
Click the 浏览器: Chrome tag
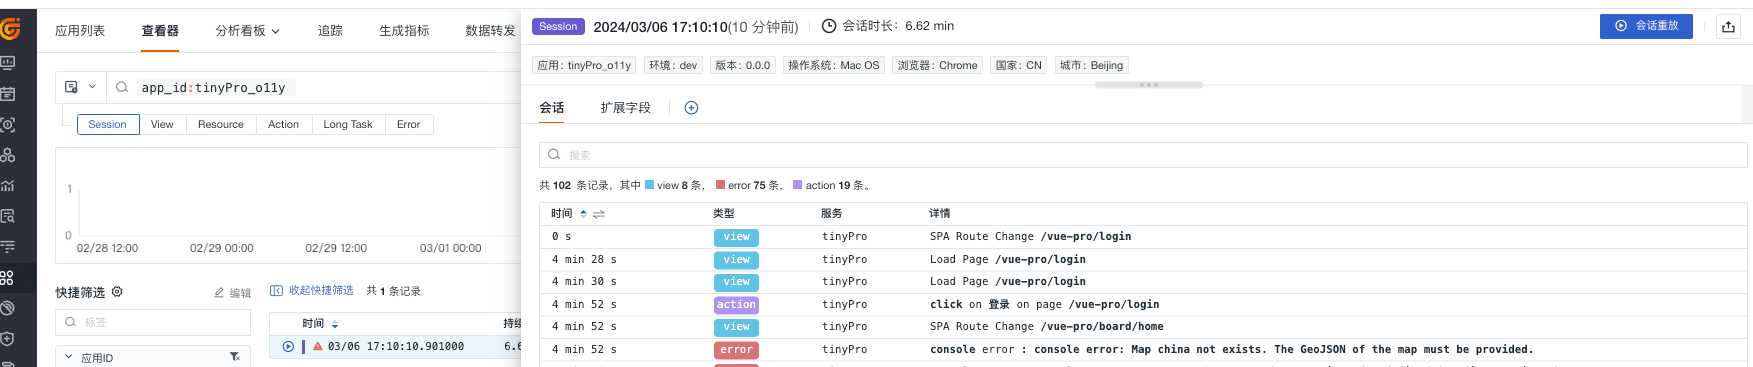coord(938,65)
